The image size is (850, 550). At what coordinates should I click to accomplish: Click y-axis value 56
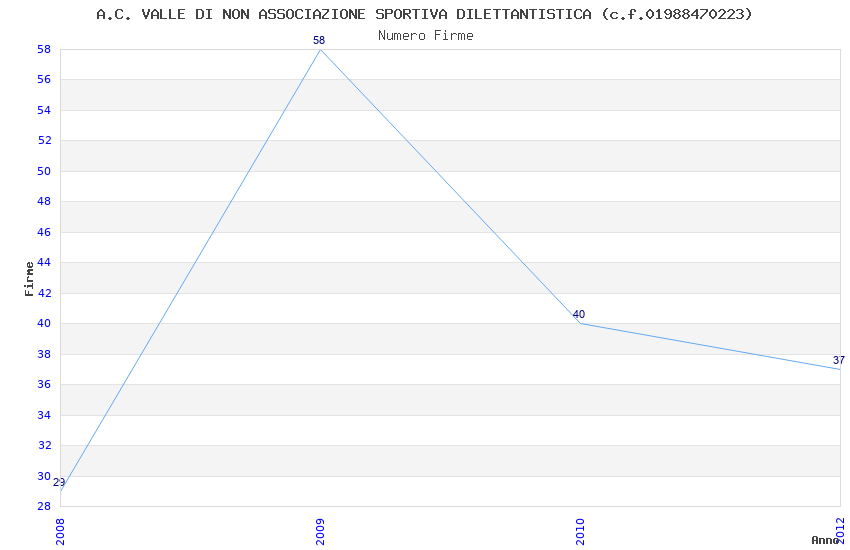pos(44,80)
